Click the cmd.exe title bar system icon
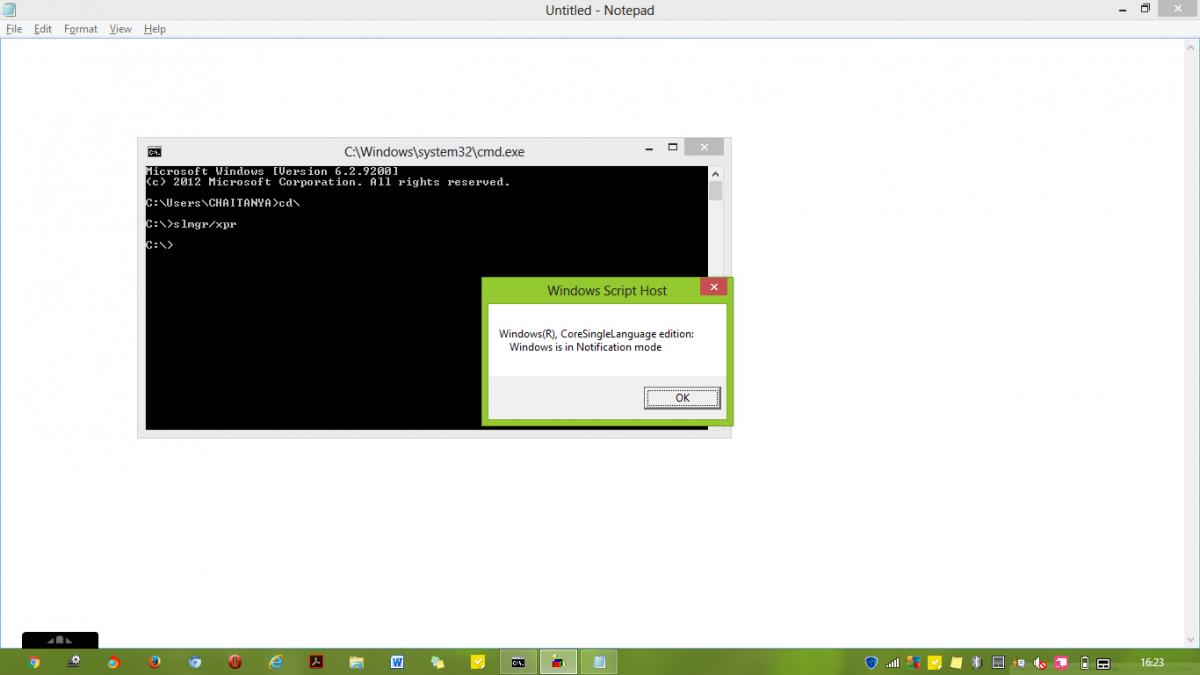Image resolution: width=1200 pixels, height=675 pixels. point(154,152)
